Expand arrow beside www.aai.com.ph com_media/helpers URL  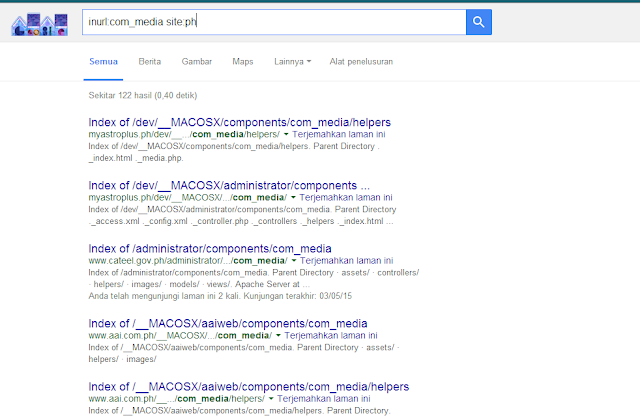[271, 399]
